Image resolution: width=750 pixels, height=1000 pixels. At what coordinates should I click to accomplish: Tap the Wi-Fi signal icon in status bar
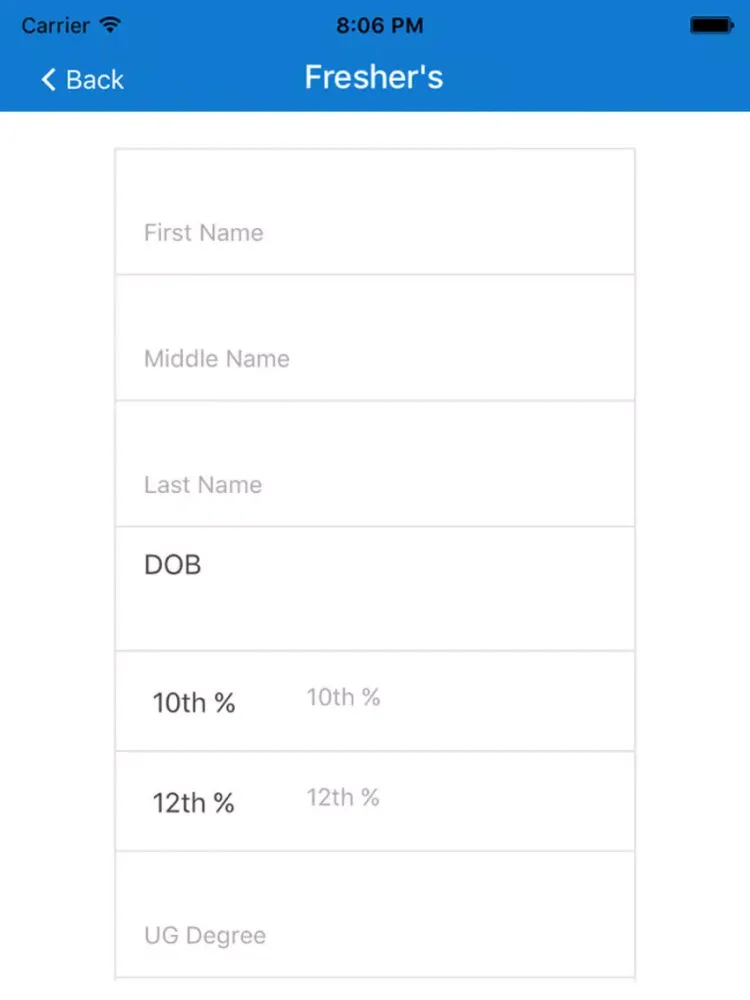tap(110, 25)
